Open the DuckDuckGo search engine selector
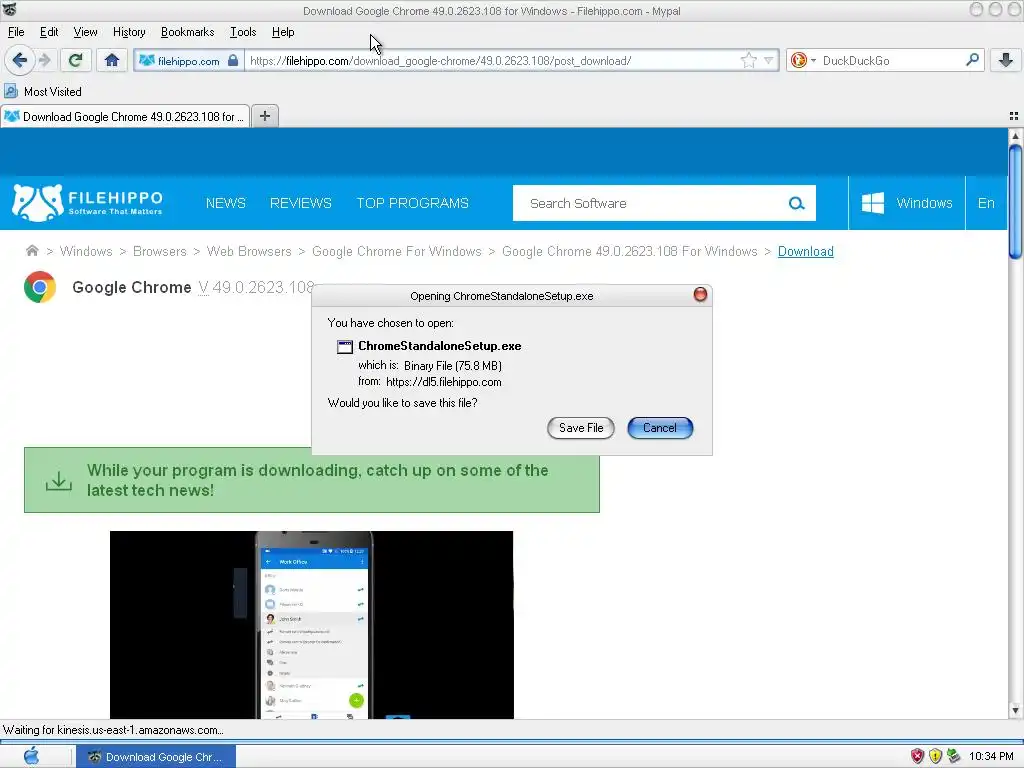This screenshot has height=768, width=1024. (803, 60)
